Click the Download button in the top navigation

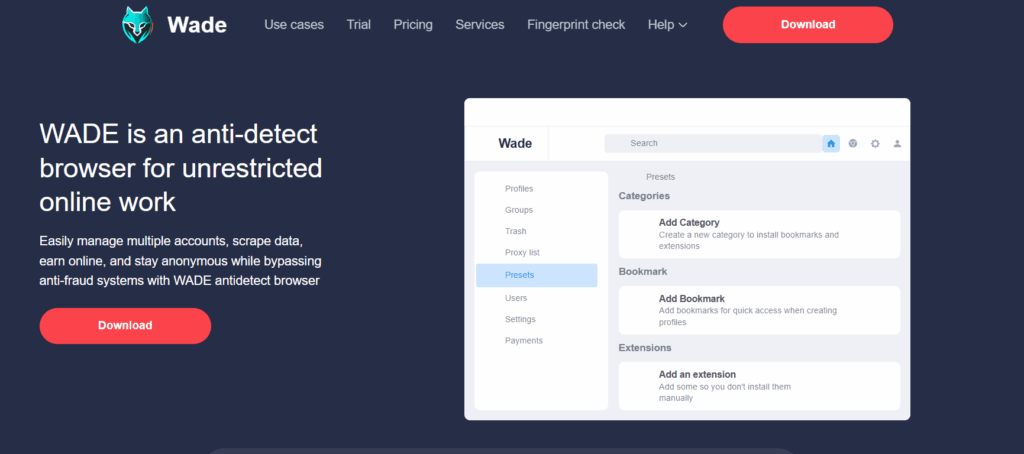click(807, 25)
